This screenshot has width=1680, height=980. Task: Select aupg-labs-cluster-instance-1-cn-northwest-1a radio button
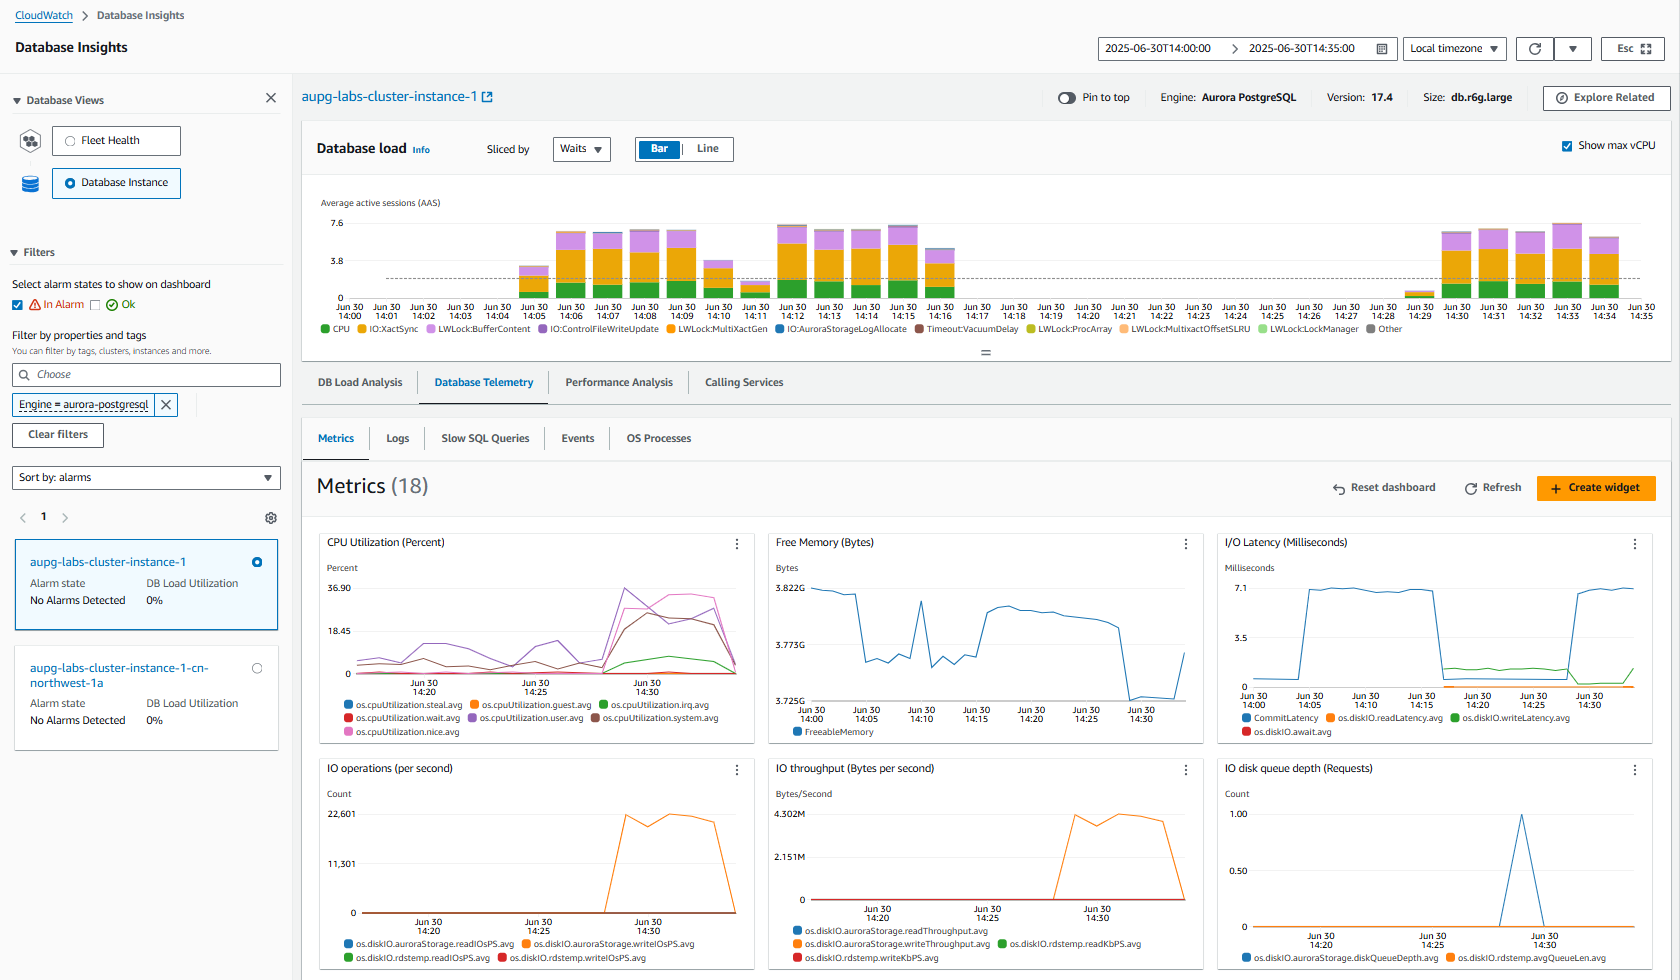pyautogui.click(x=257, y=668)
